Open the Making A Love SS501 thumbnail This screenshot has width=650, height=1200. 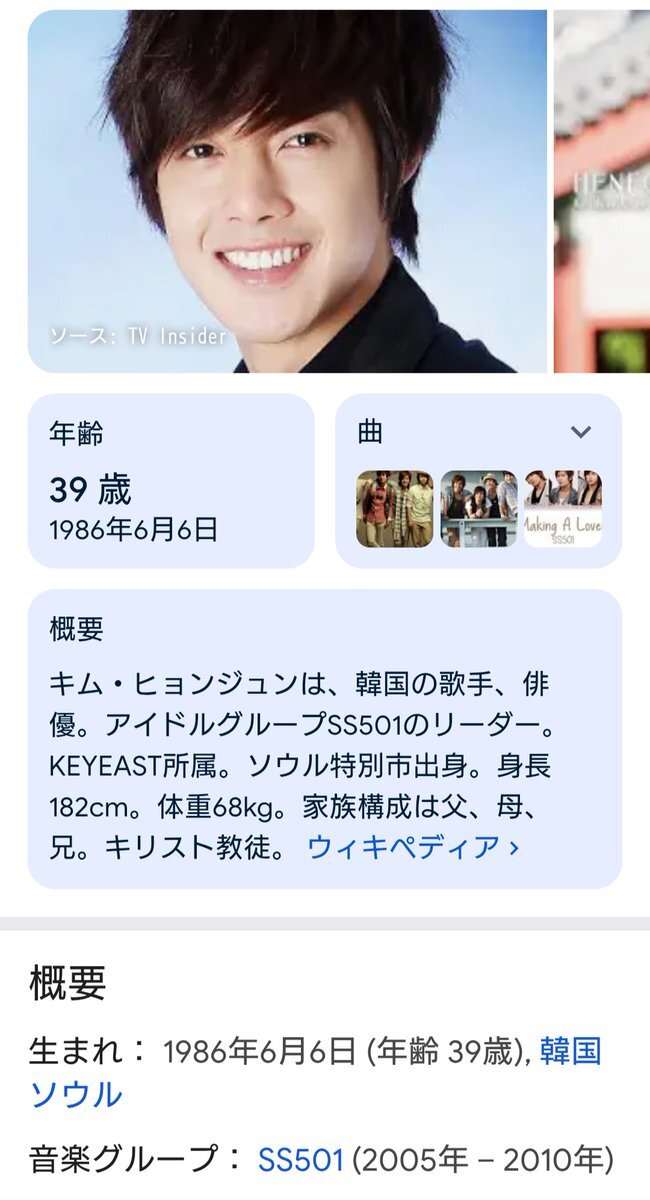pyautogui.click(x=563, y=509)
